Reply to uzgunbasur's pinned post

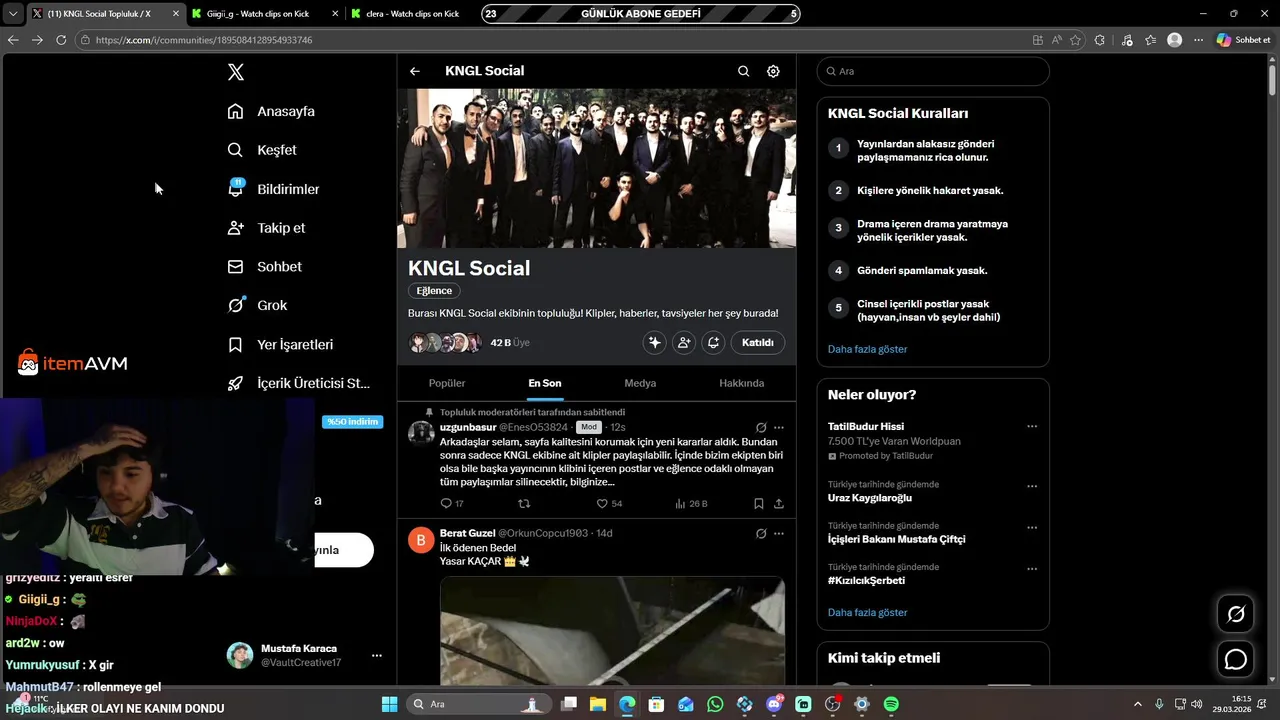452,504
